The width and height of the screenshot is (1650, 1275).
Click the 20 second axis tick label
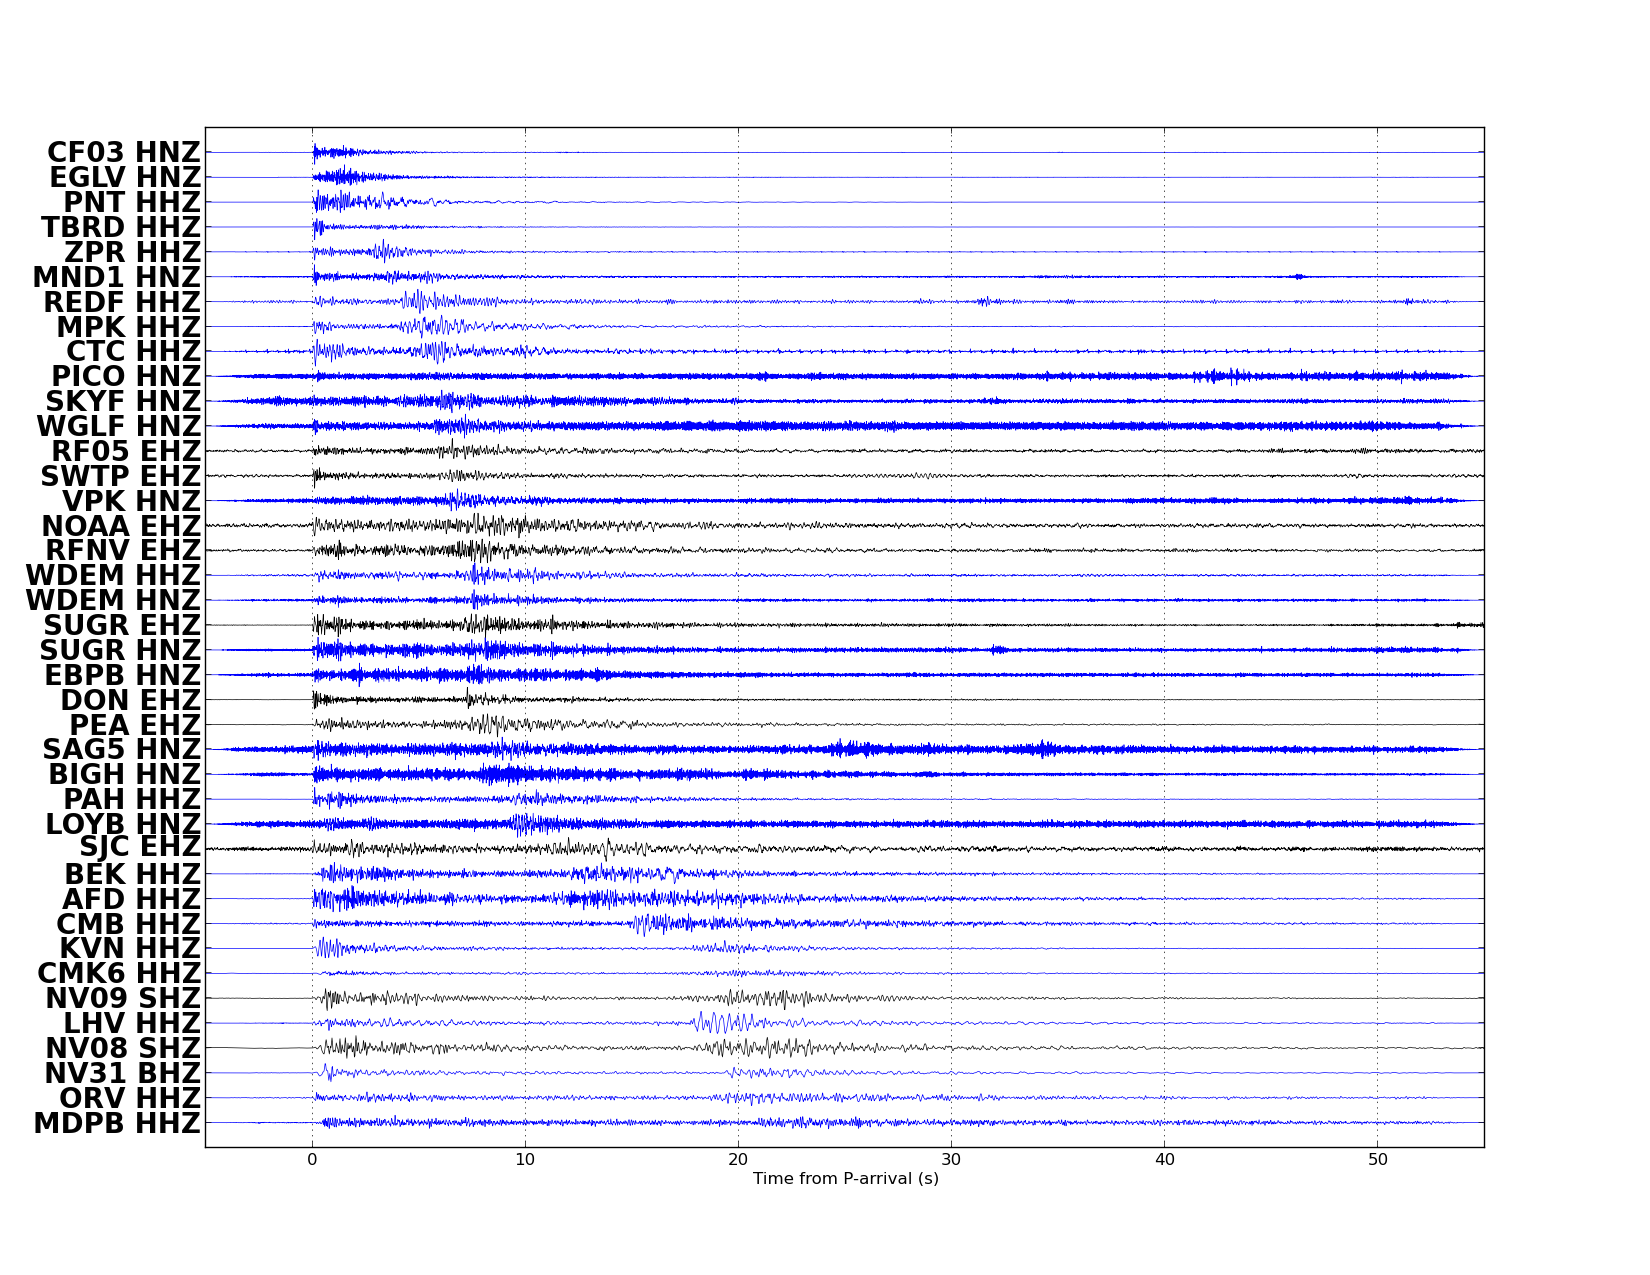coord(738,1160)
